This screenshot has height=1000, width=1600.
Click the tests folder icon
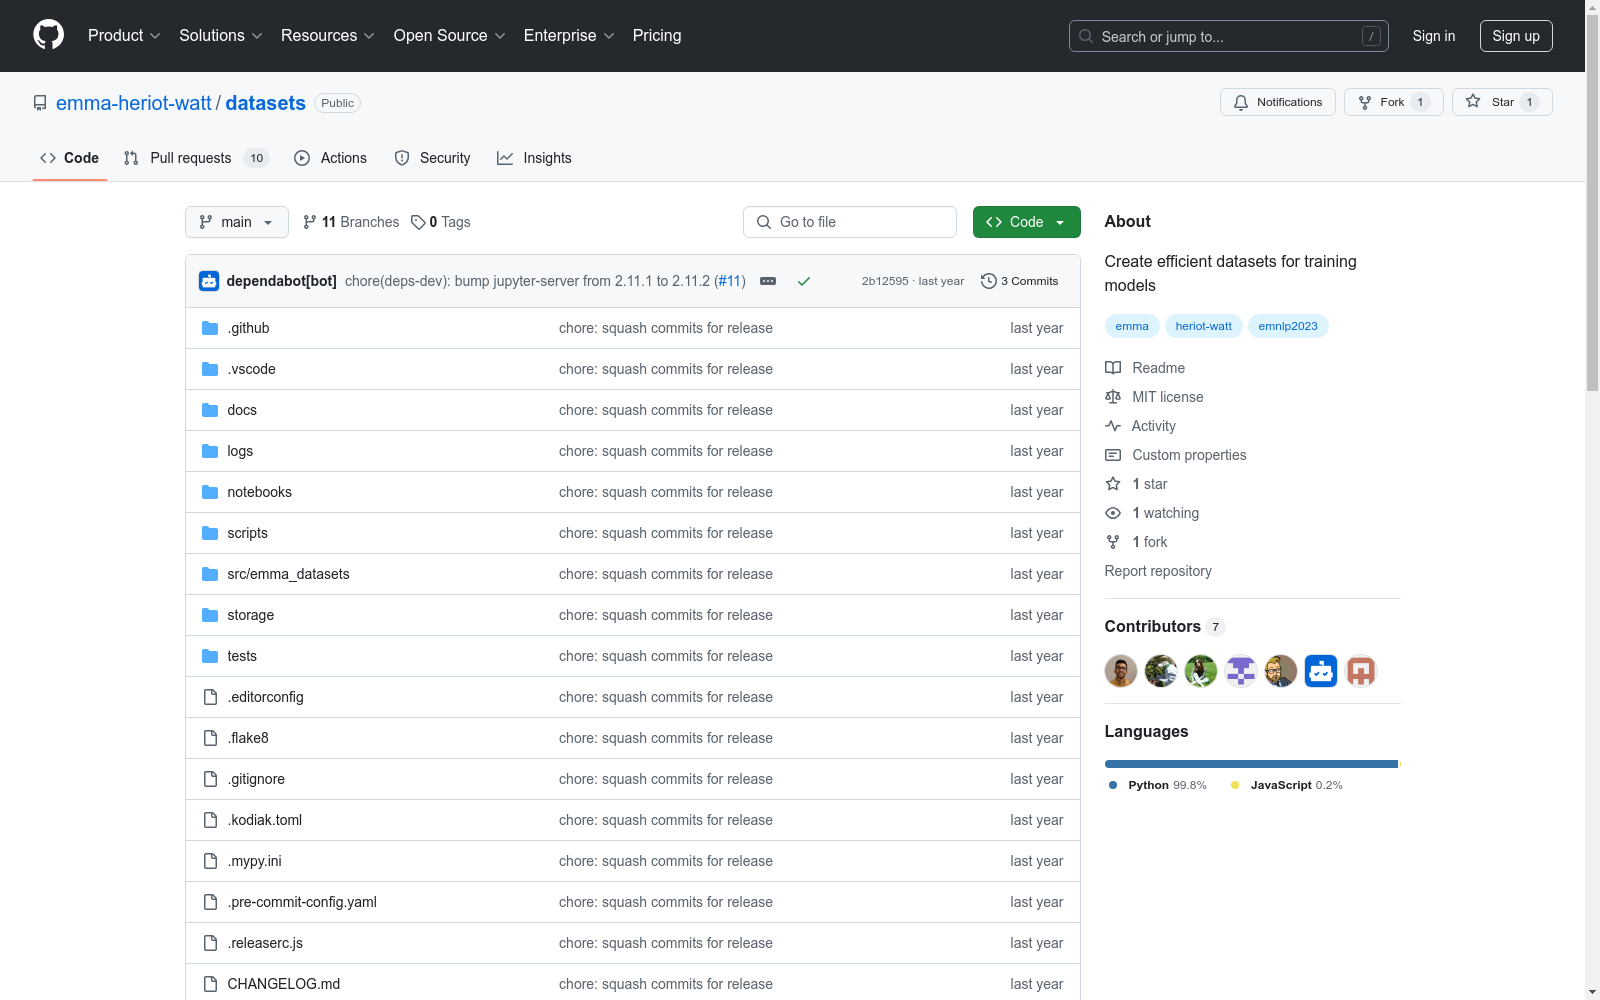point(210,656)
